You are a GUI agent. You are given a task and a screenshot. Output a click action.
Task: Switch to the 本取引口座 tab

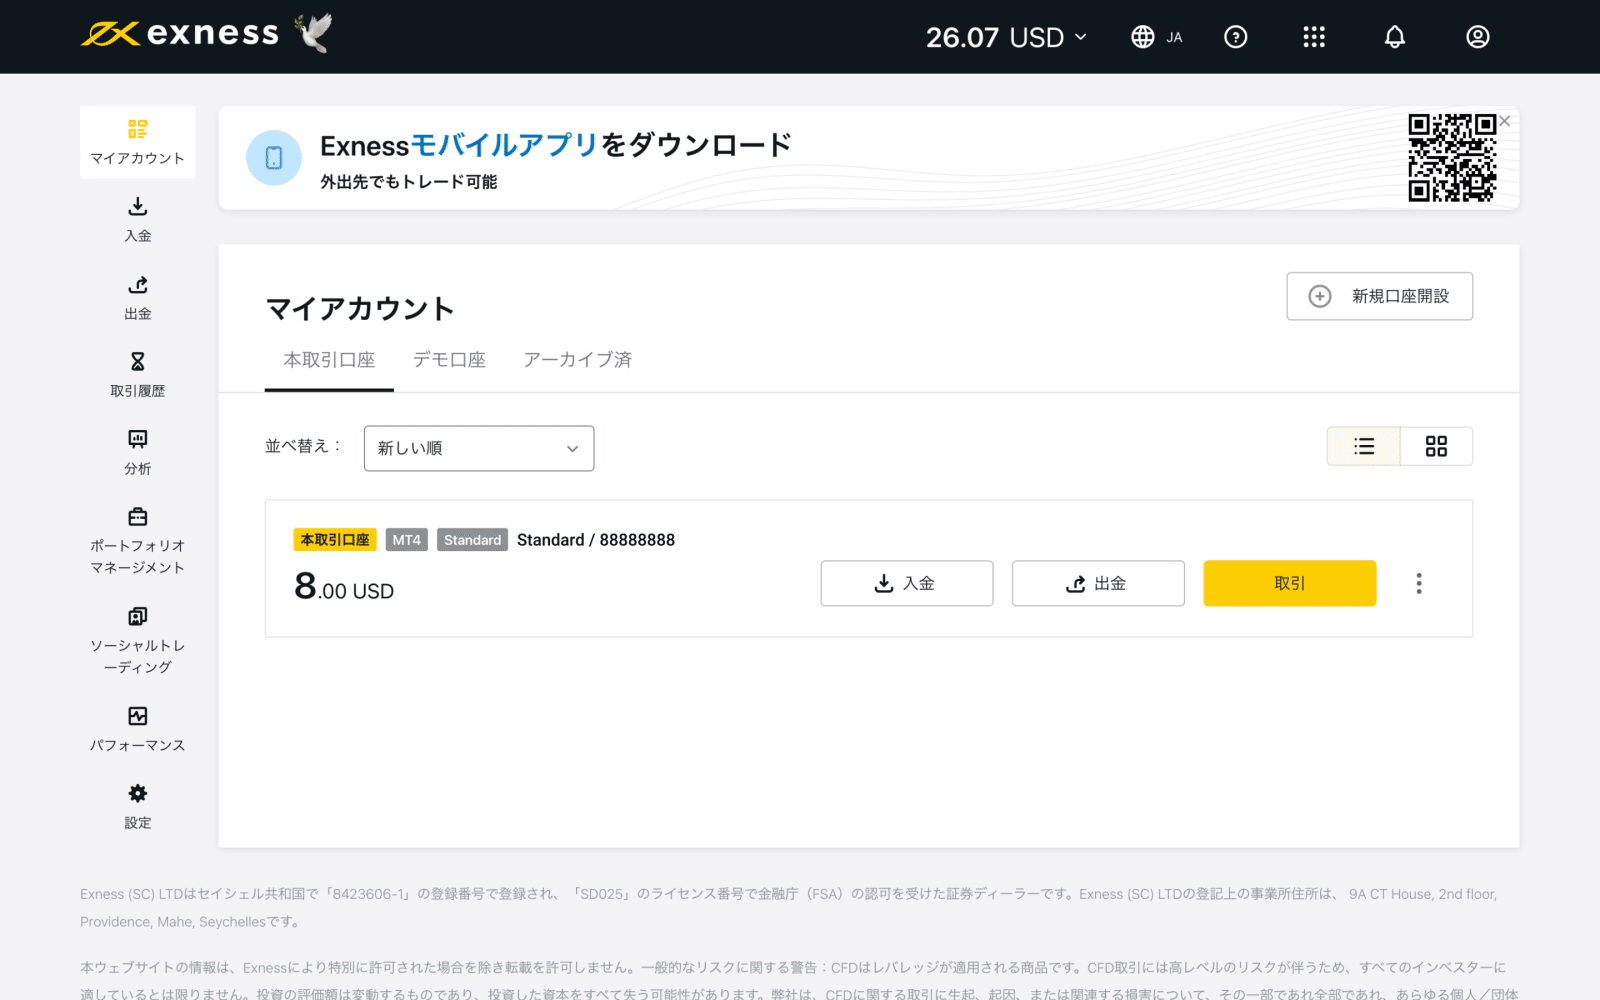[x=329, y=360]
